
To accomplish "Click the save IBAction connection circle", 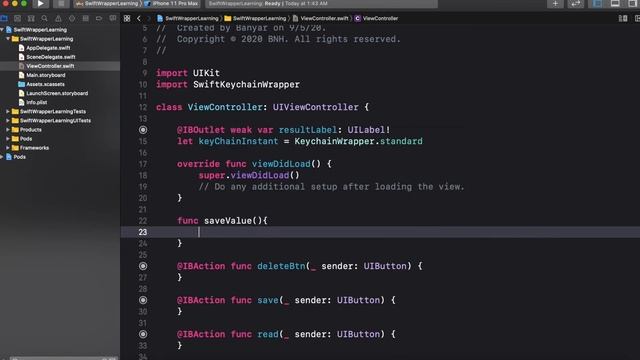I will 143,300.
